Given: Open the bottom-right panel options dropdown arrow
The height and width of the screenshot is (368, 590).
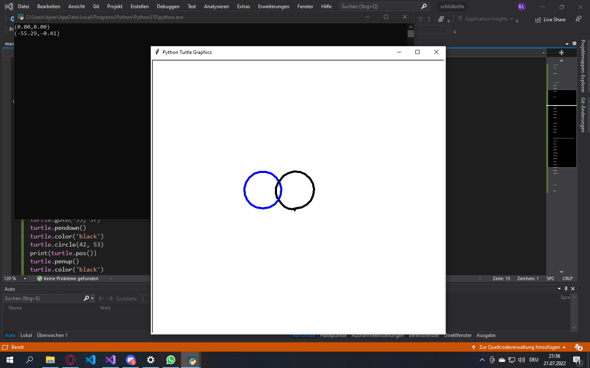Looking at the screenshot, I should pyautogui.click(x=559, y=289).
